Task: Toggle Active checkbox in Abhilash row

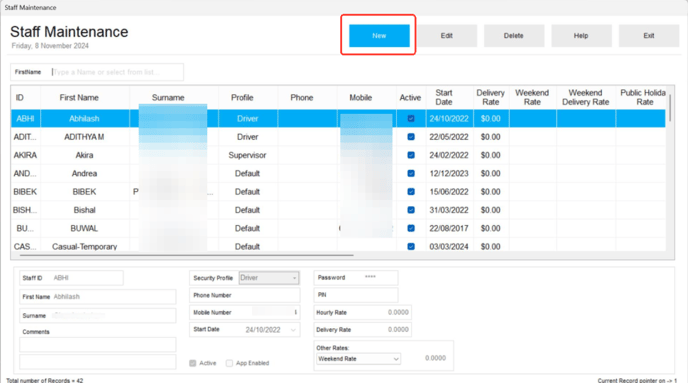Action: click(411, 118)
